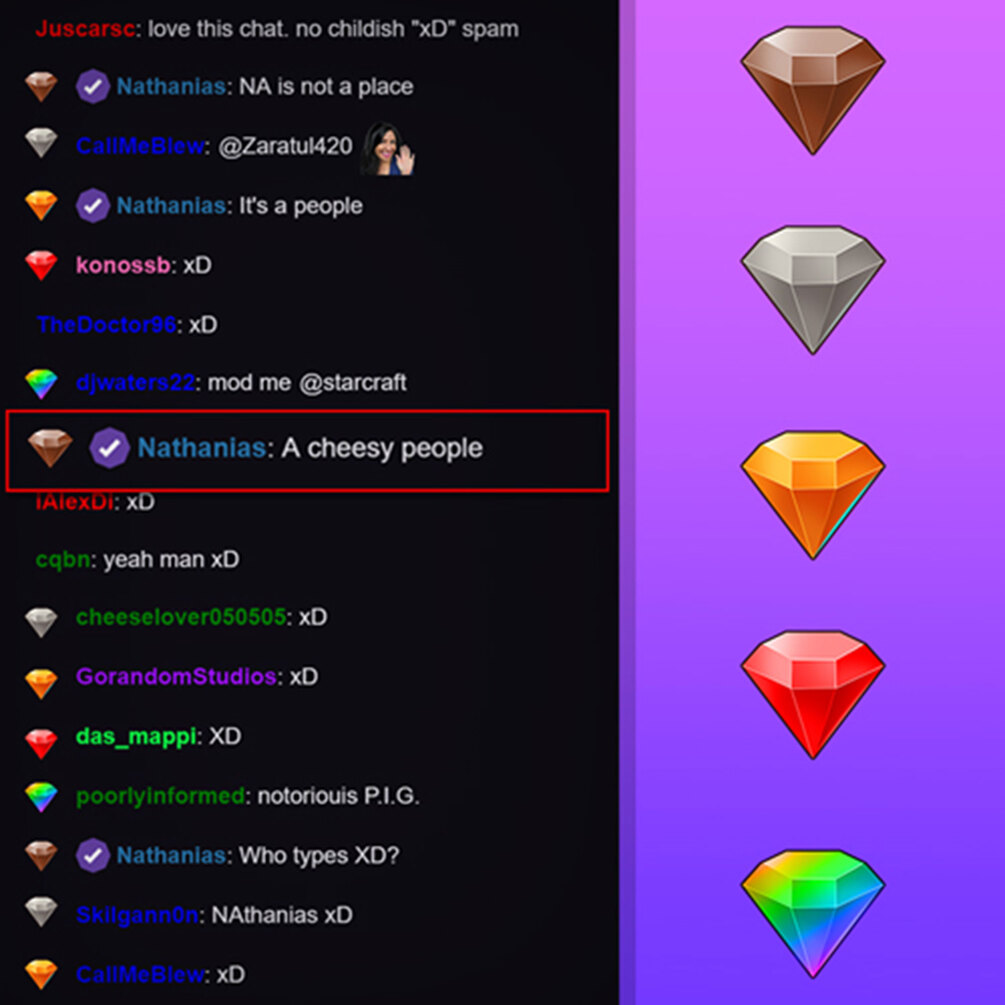Viewport: 1005px width, 1005px height.
Task: Click red gem badge next to konossb
Action: [41, 265]
